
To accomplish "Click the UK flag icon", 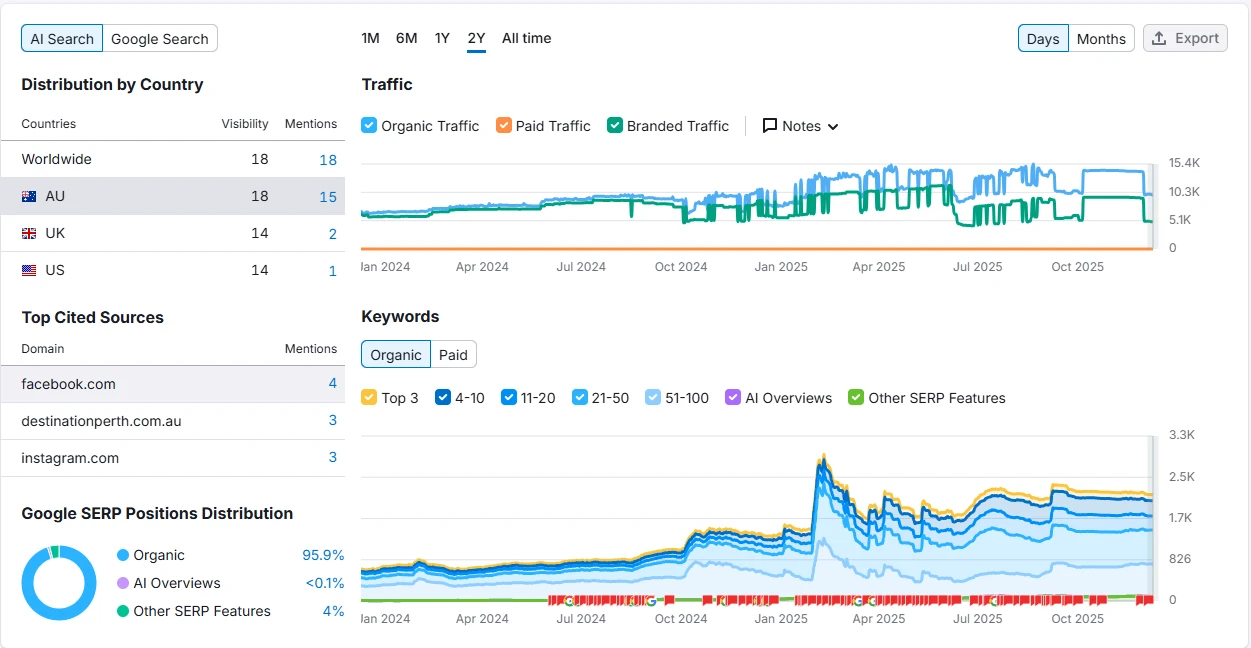I will (29, 234).
